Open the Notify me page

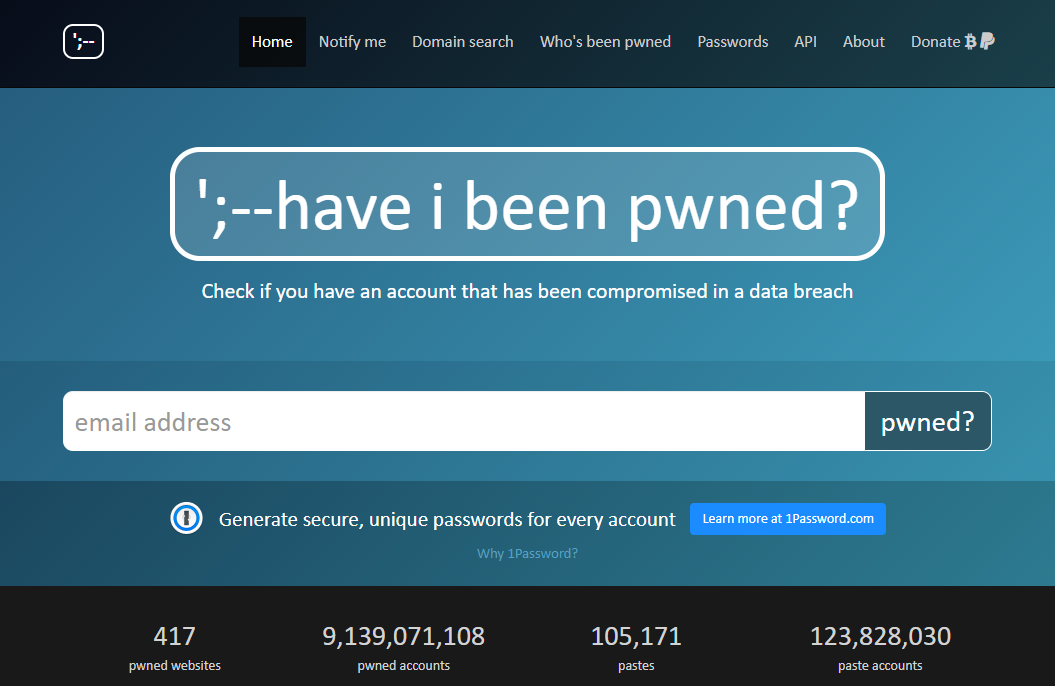352,42
